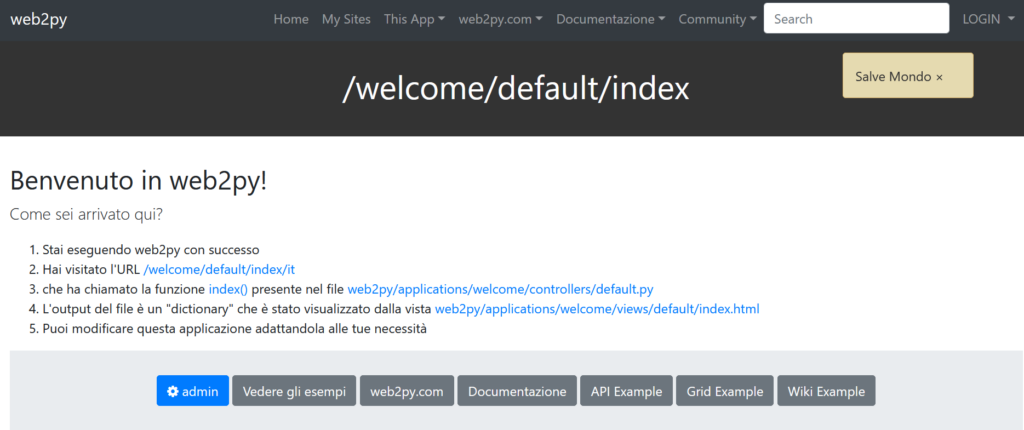The image size is (1024, 430).
Task: Click the Documentazione grey button
Action: pyautogui.click(x=517, y=391)
